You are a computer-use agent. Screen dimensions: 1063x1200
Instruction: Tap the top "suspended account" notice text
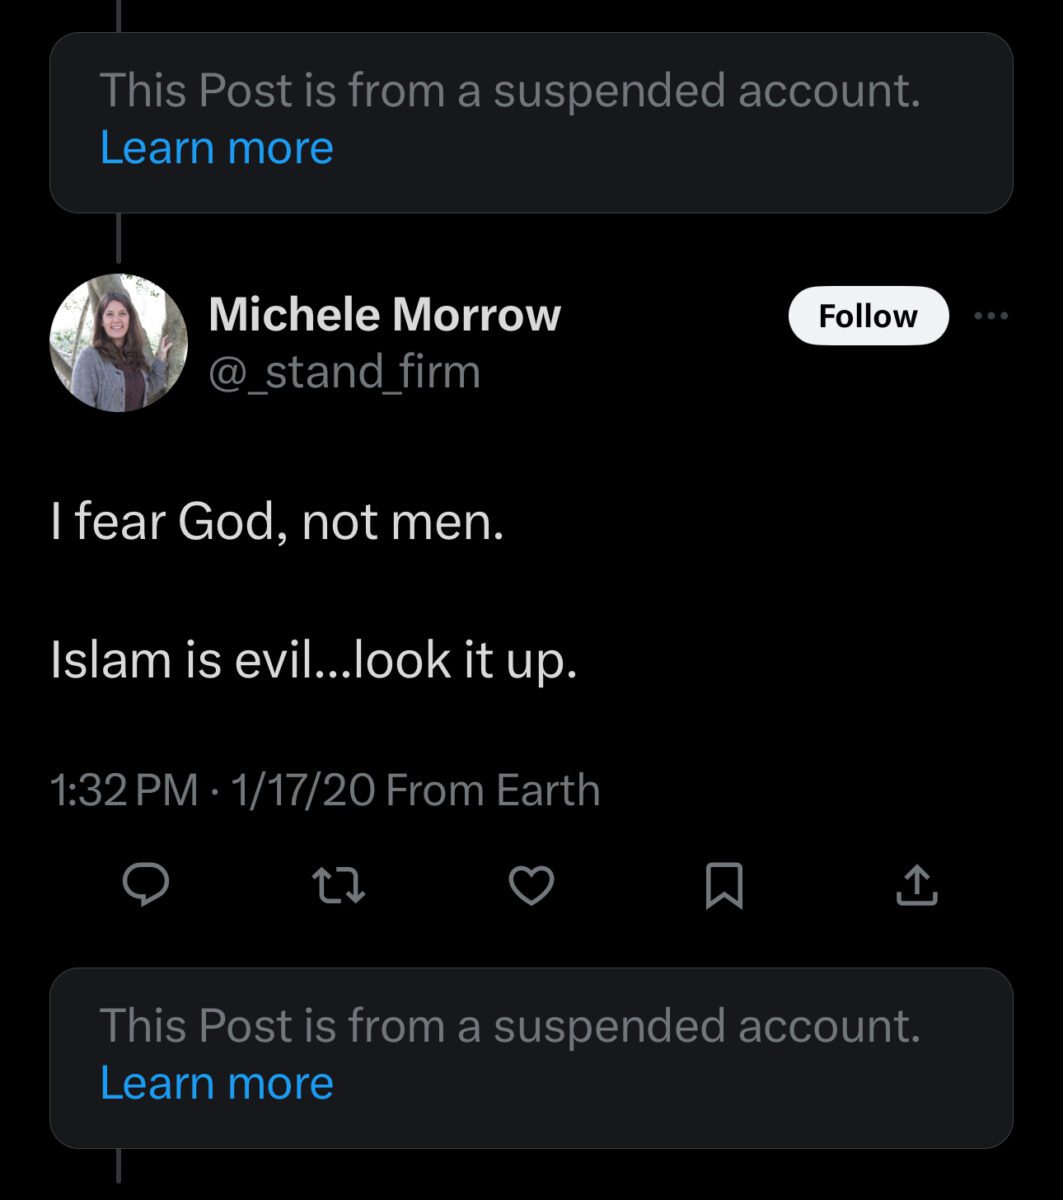coord(509,91)
